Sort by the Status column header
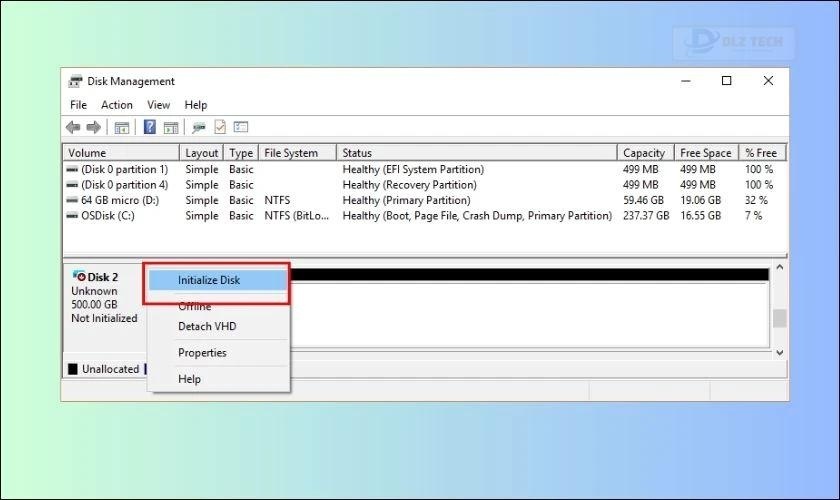Image resolution: width=840 pixels, height=500 pixels. tap(477, 153)
